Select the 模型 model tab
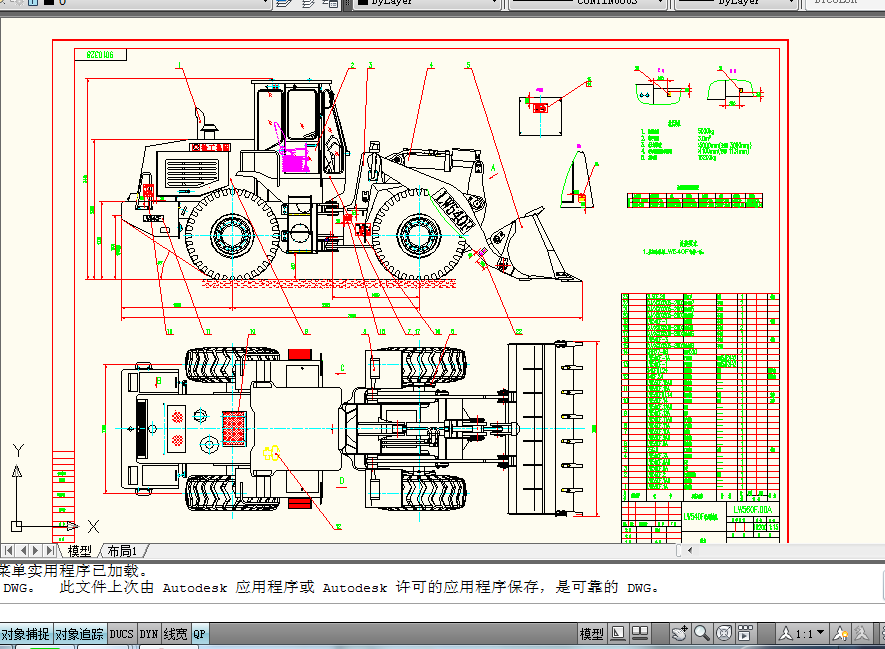The width and height of the screenshot is (885, 649). 82,550
